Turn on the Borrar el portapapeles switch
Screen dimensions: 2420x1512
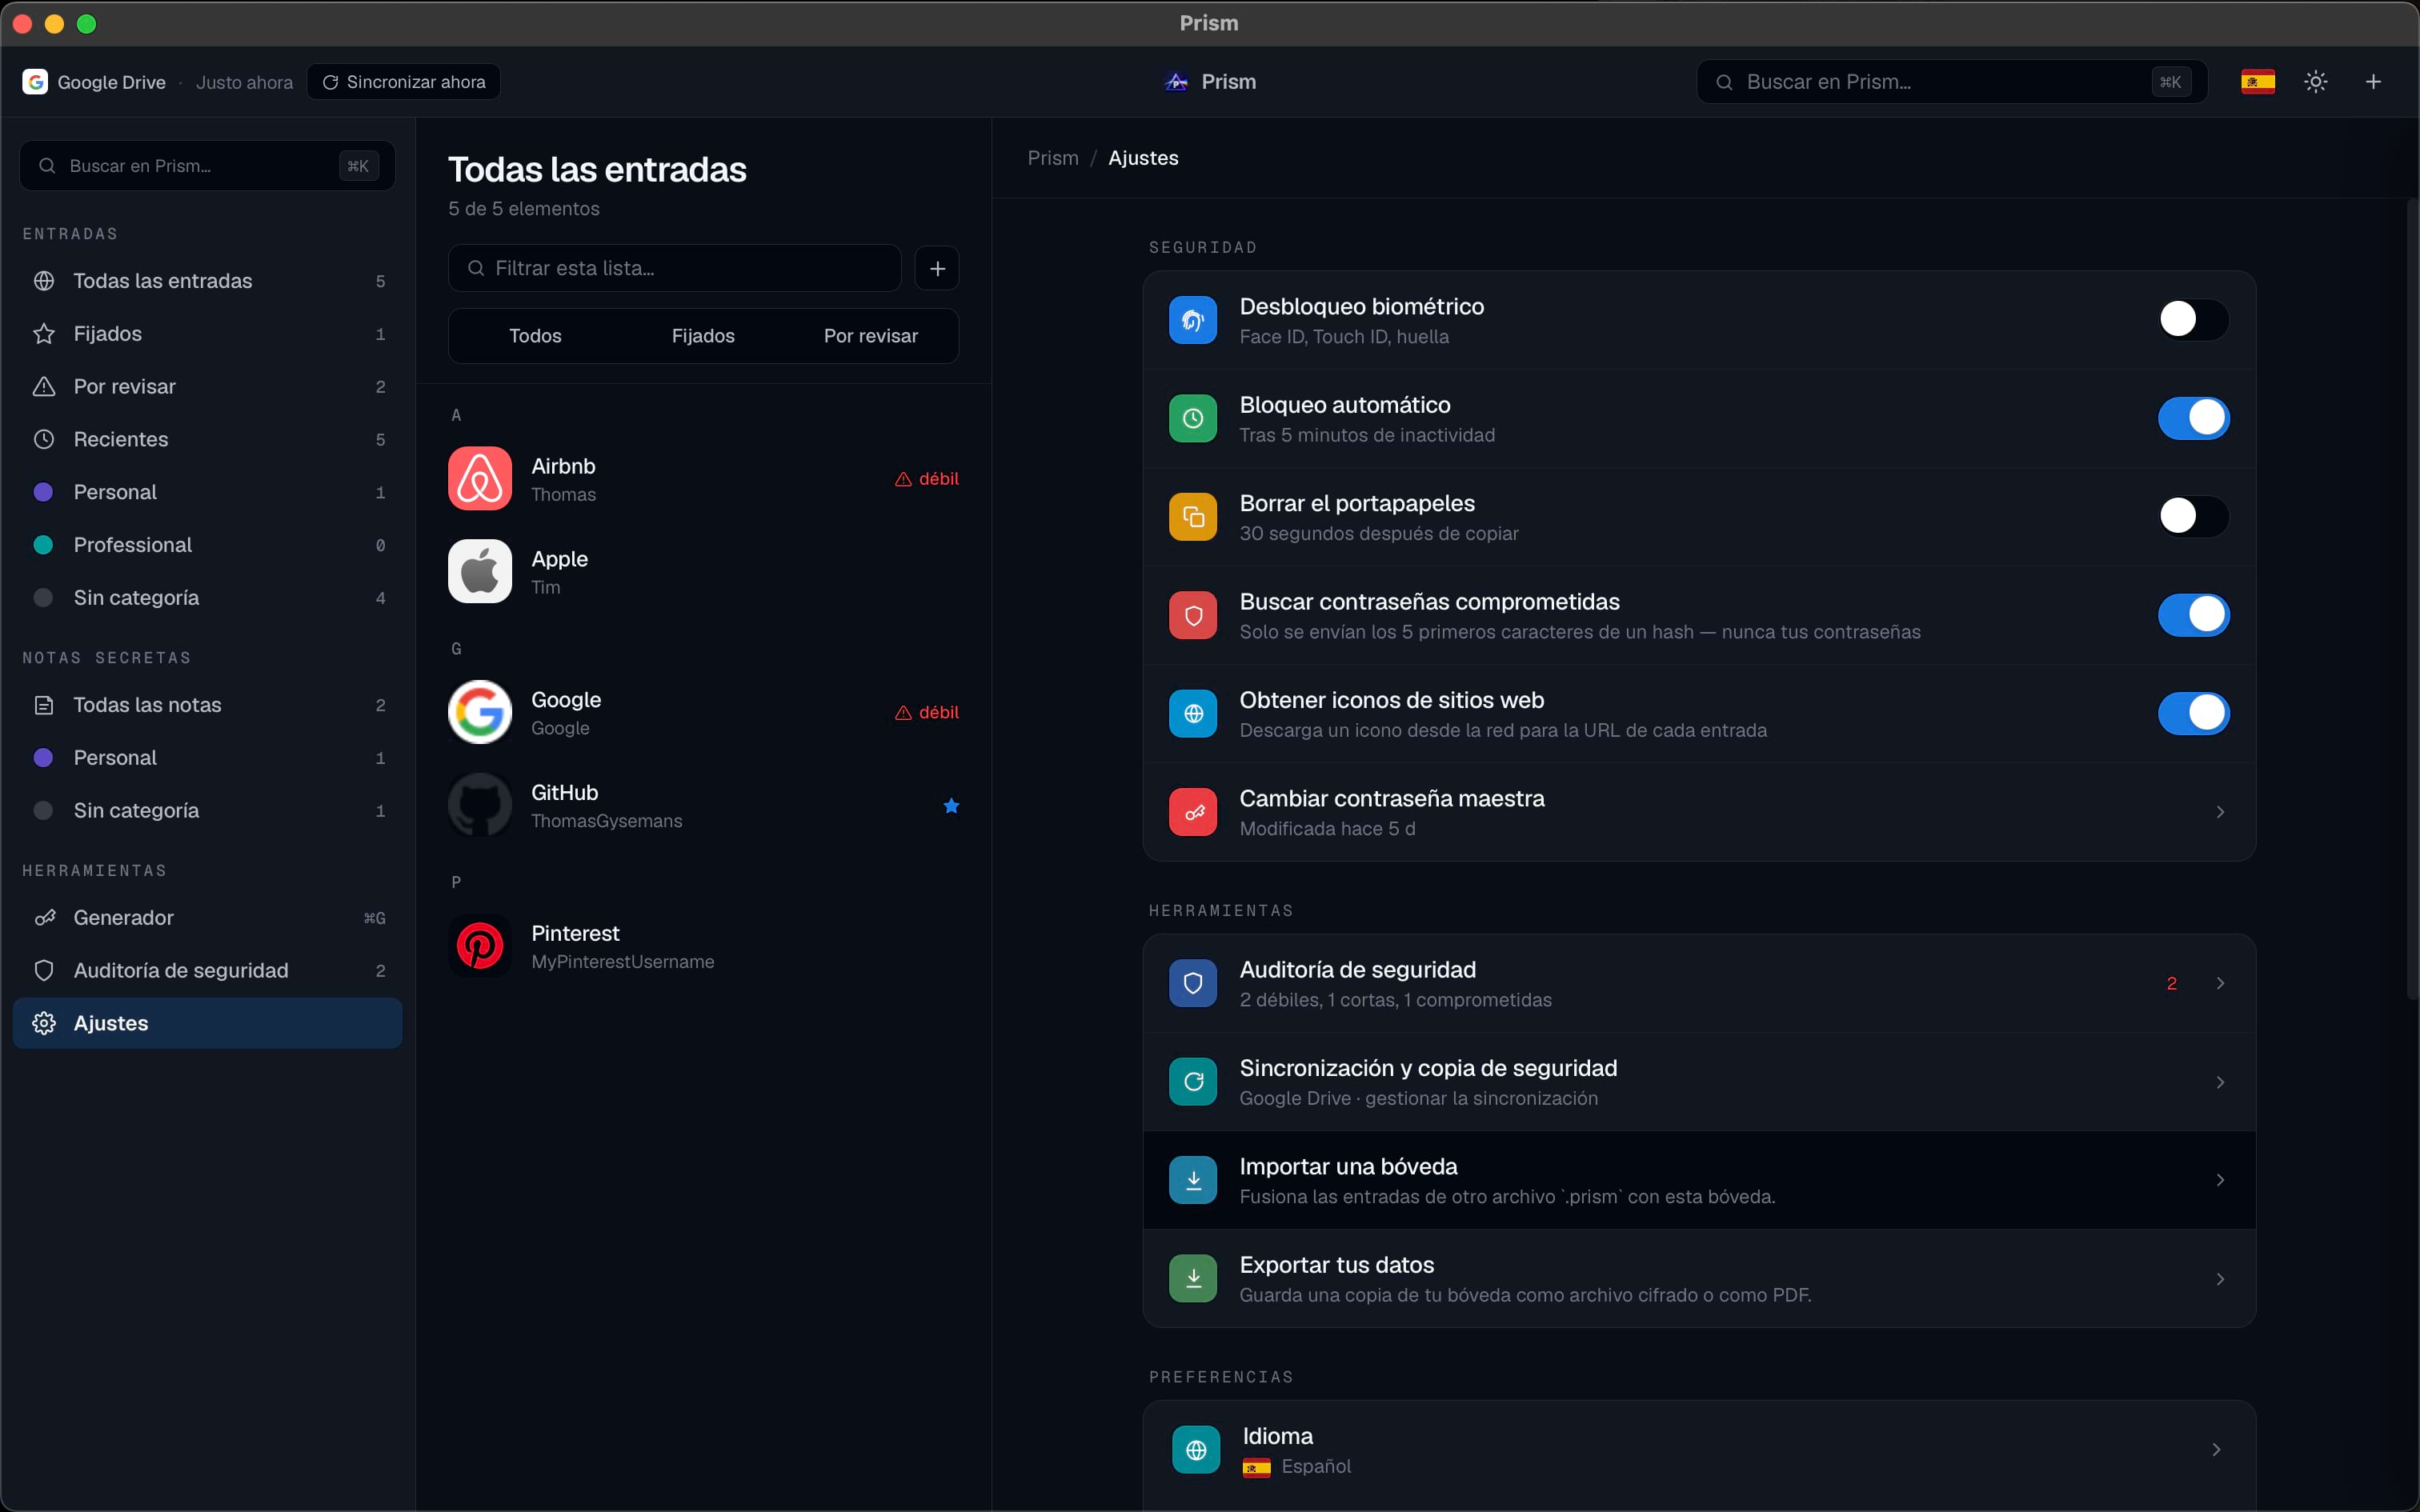click(x=2193, y=517)
